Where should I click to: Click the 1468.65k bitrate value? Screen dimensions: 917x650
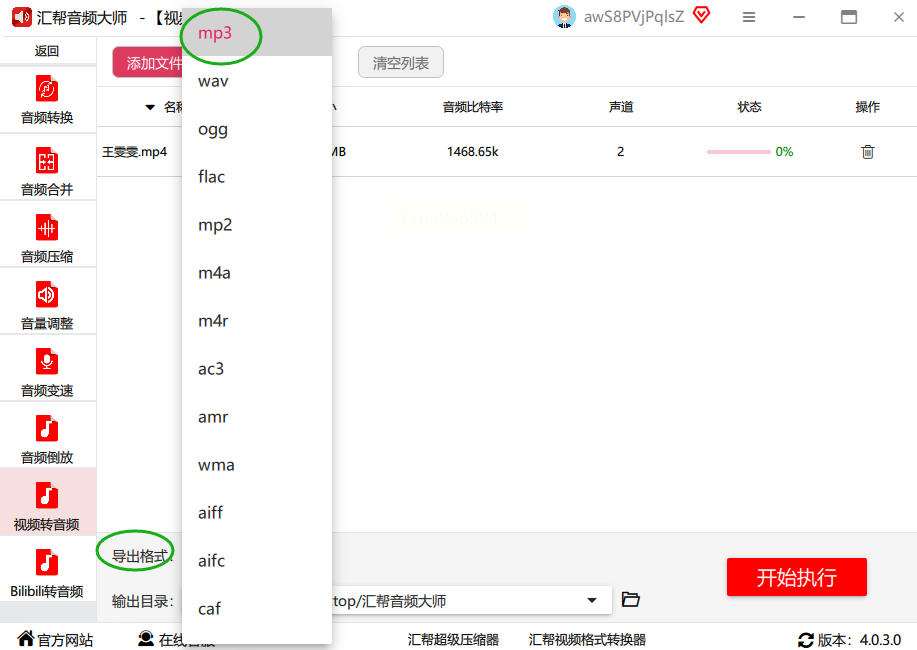473,152
